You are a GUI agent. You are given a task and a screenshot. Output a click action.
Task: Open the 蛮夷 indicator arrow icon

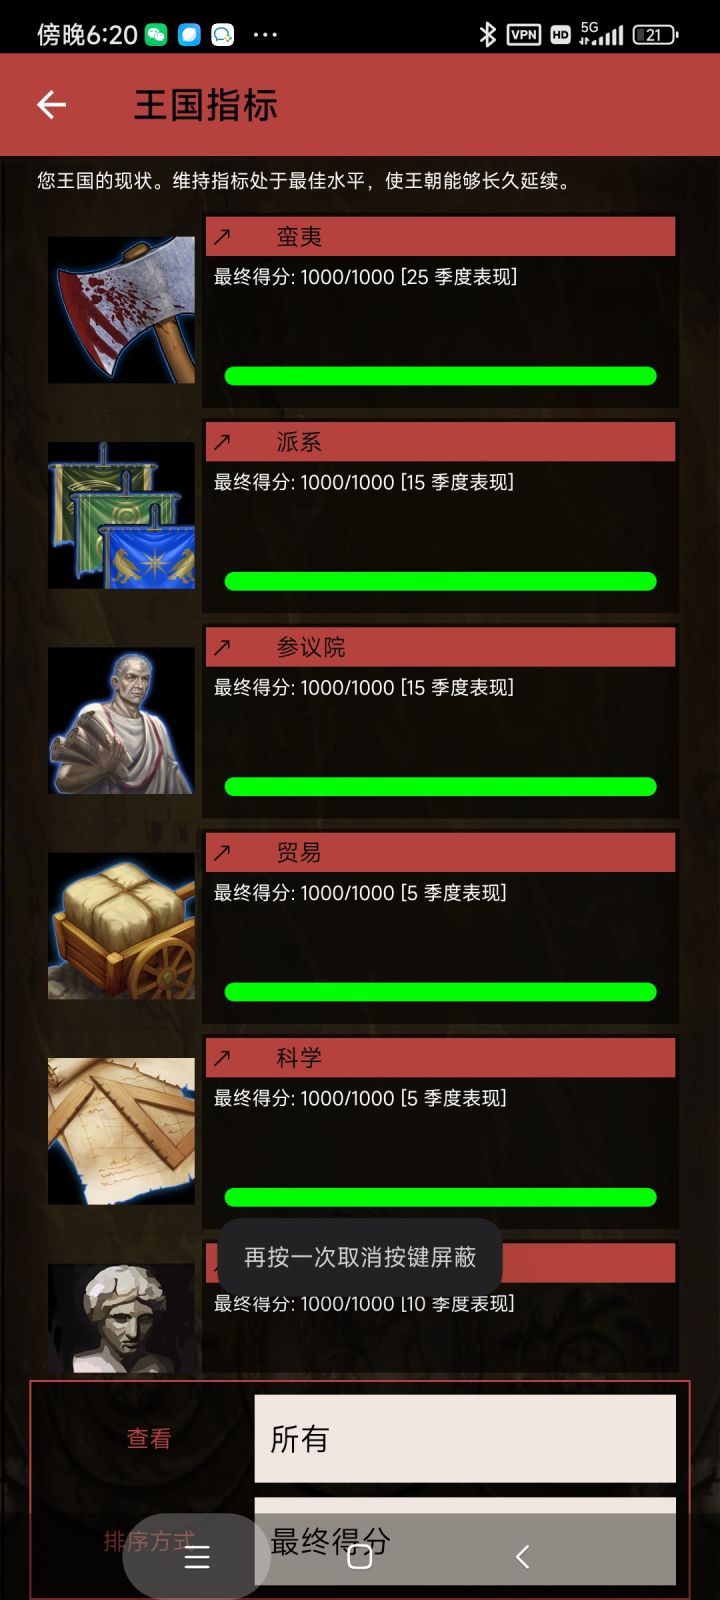point(222,237)
